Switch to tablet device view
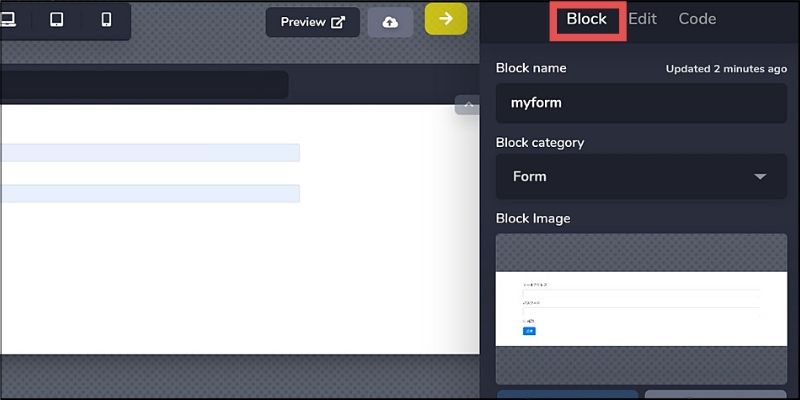 click(56, 20)
